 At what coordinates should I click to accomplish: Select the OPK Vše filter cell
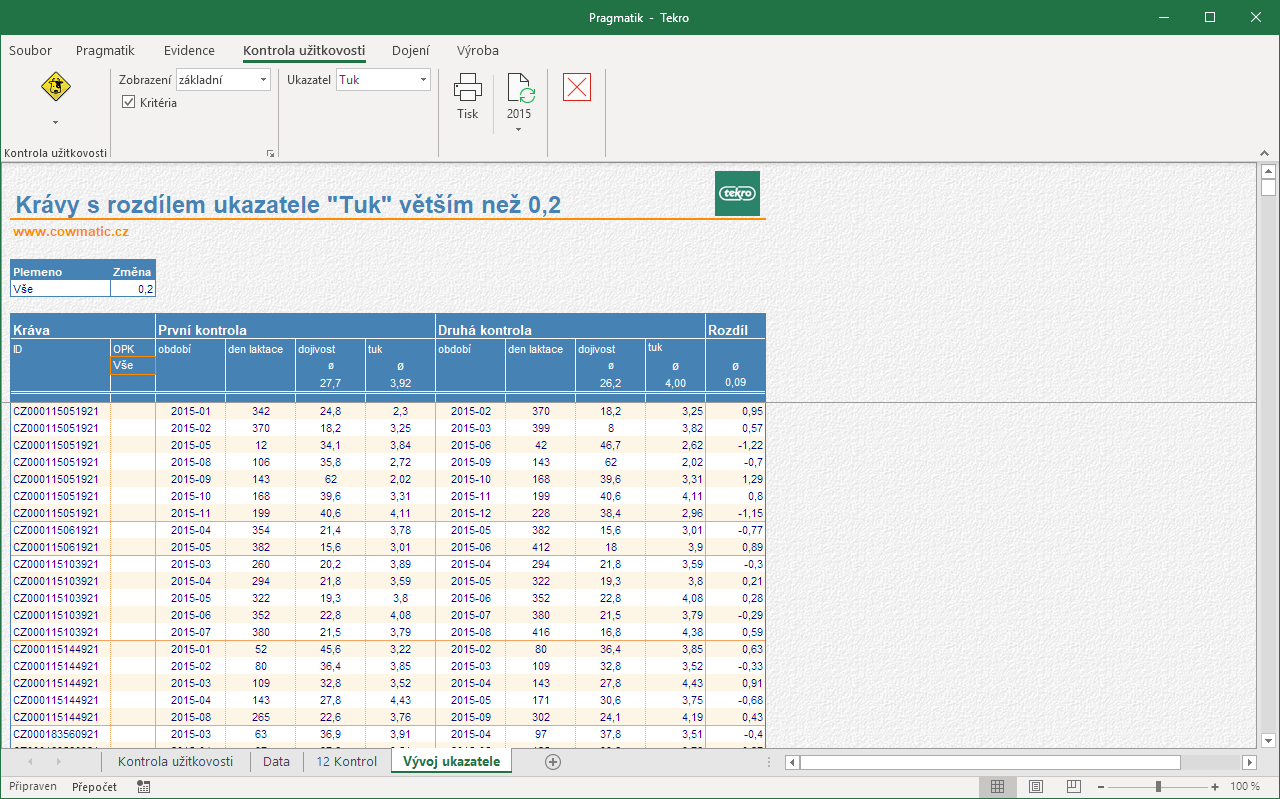click(133, 366)
